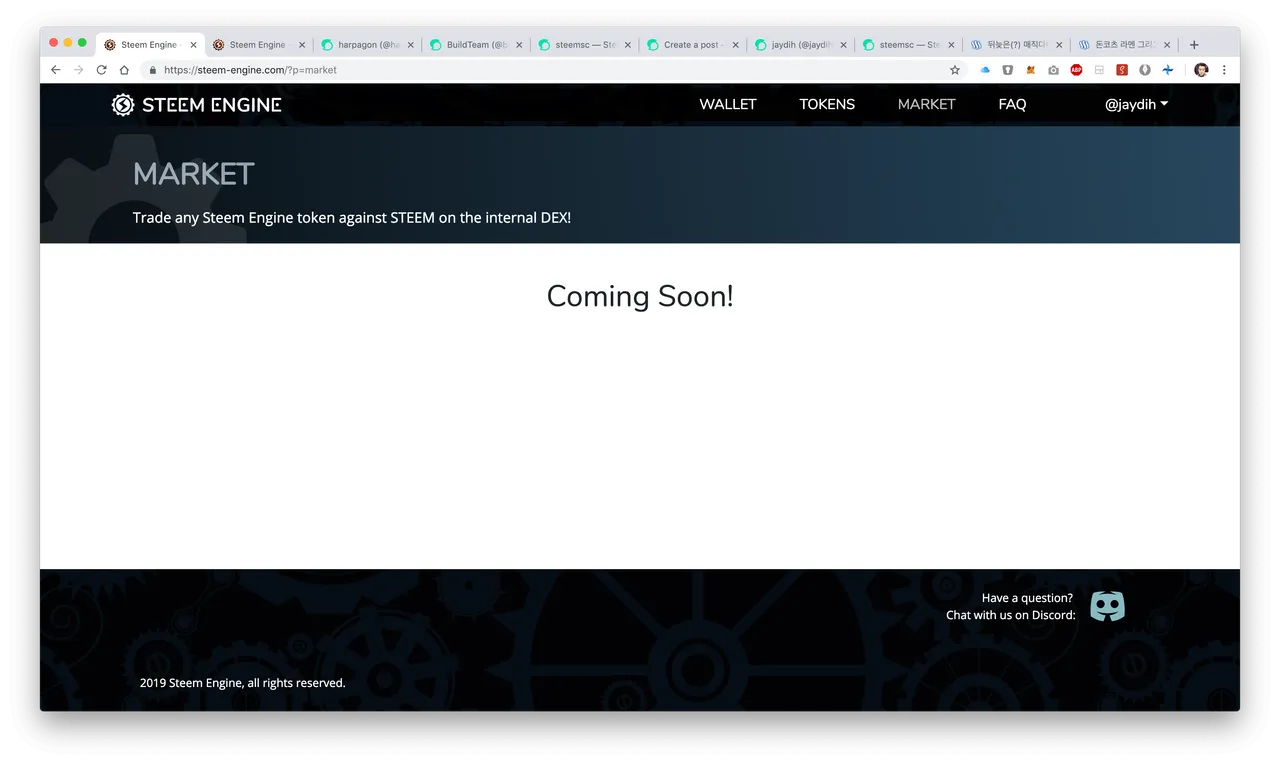
Task: Click the Steem Engine logo in header
Action: point(196,104)
